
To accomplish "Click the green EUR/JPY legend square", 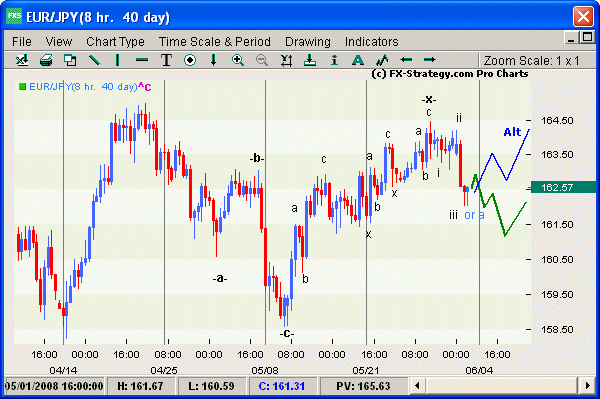I will (x=22, y=86).
